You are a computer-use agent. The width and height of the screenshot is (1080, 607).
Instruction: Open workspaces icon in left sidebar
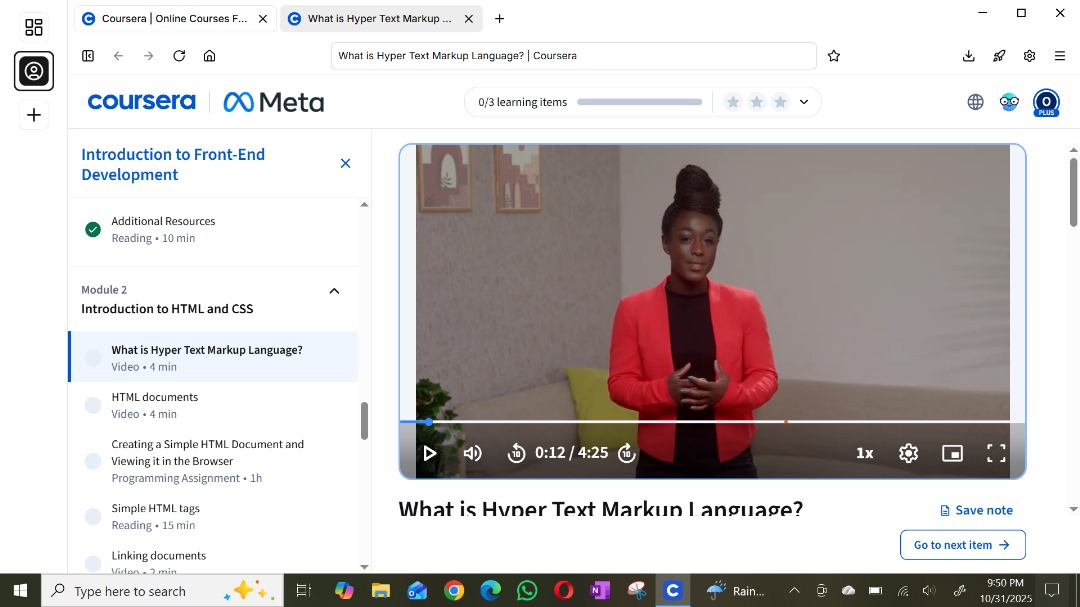(x=34, y=27)
